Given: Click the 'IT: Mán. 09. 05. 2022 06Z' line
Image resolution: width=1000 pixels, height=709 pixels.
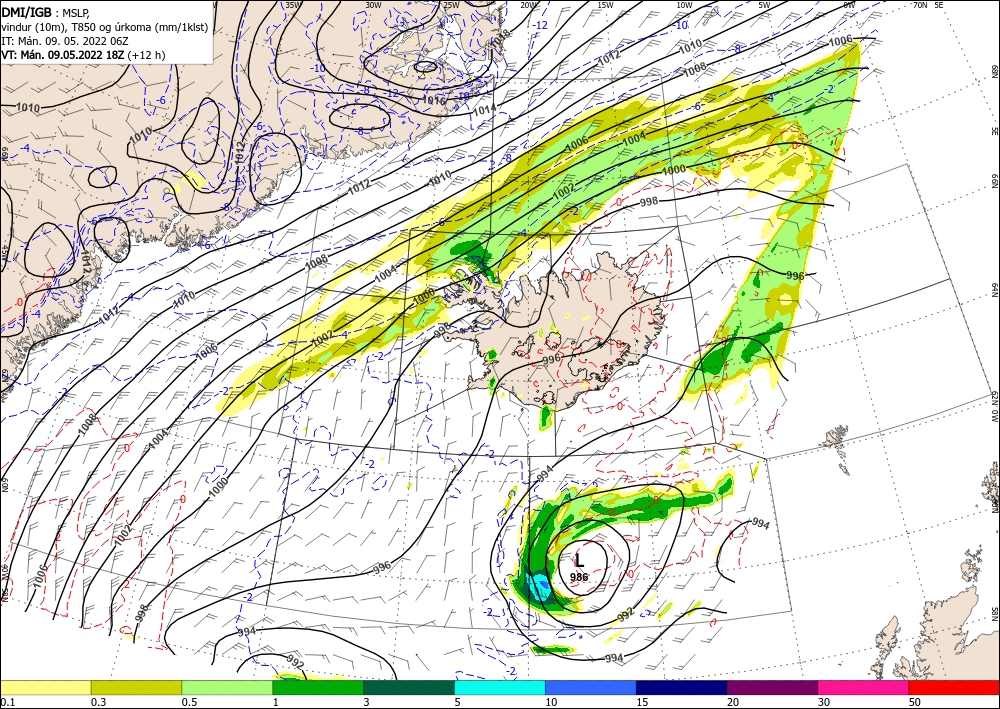Looking at the screenshot, I should (65, 41).
